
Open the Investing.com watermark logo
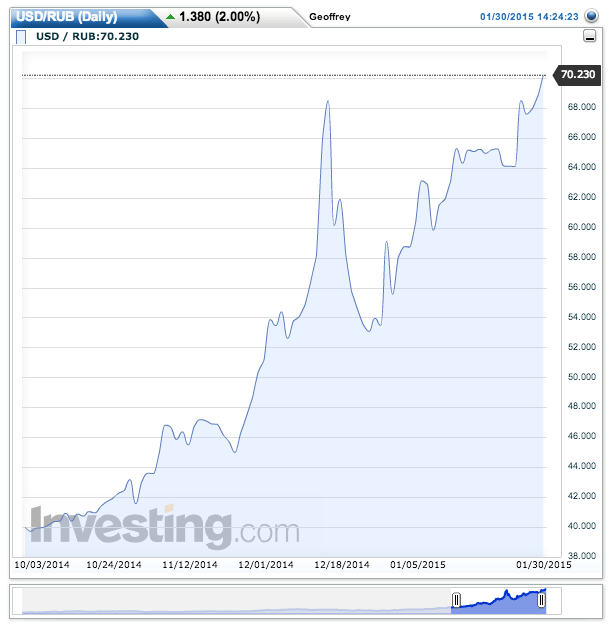point(164,525)
